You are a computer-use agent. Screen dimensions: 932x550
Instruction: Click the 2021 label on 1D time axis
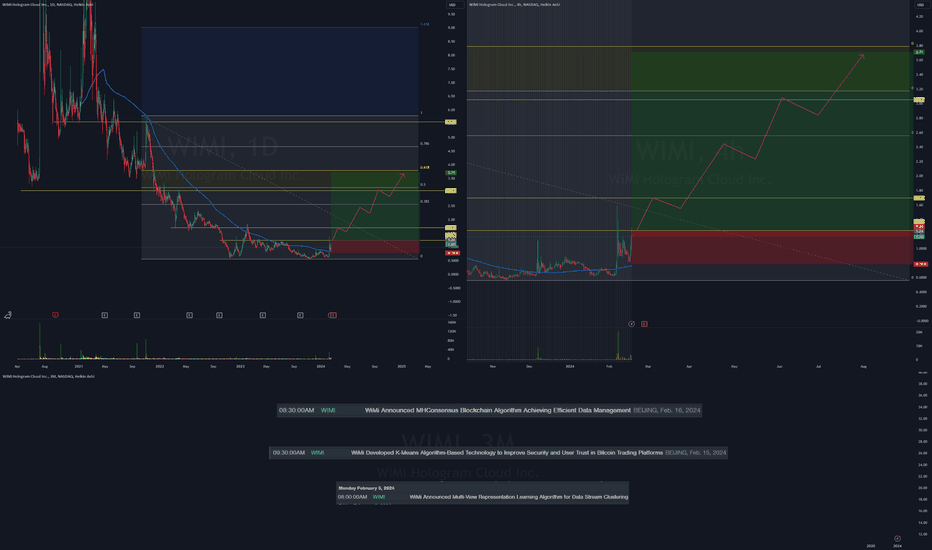pyautogui.click(x=79, y=367)
